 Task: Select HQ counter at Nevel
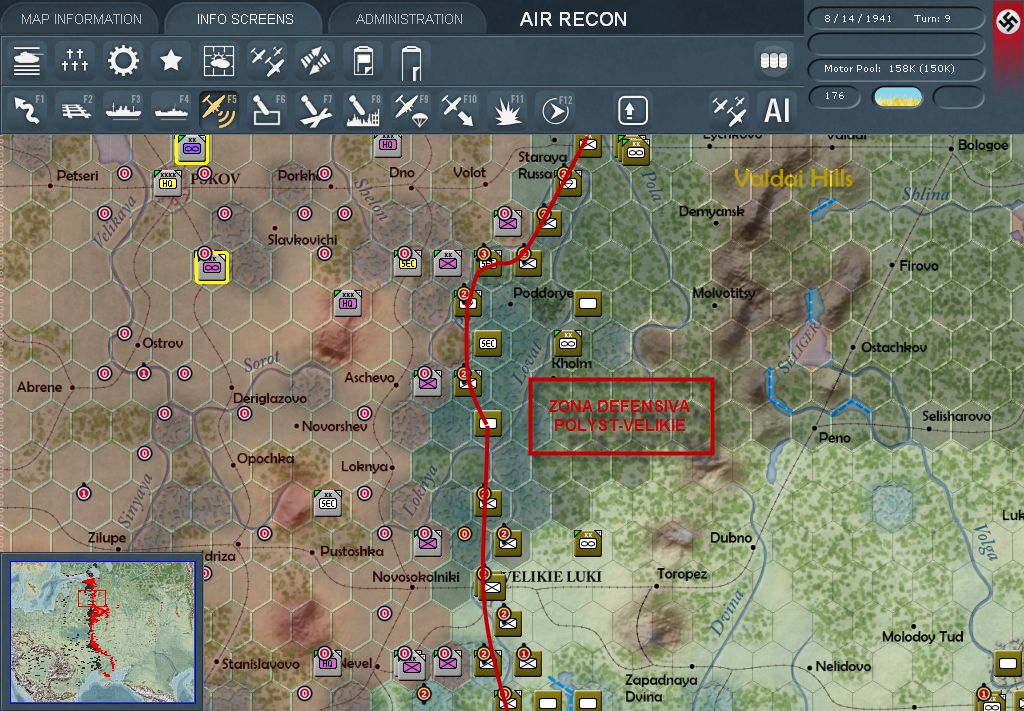click(x=327, y=663)
